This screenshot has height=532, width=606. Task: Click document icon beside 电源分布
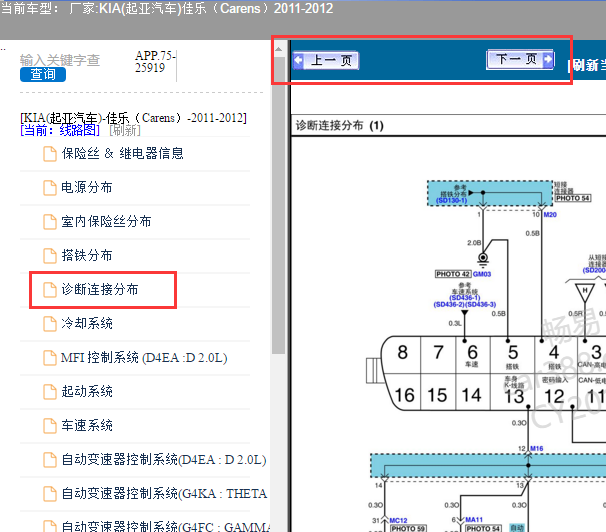[49, 188]
